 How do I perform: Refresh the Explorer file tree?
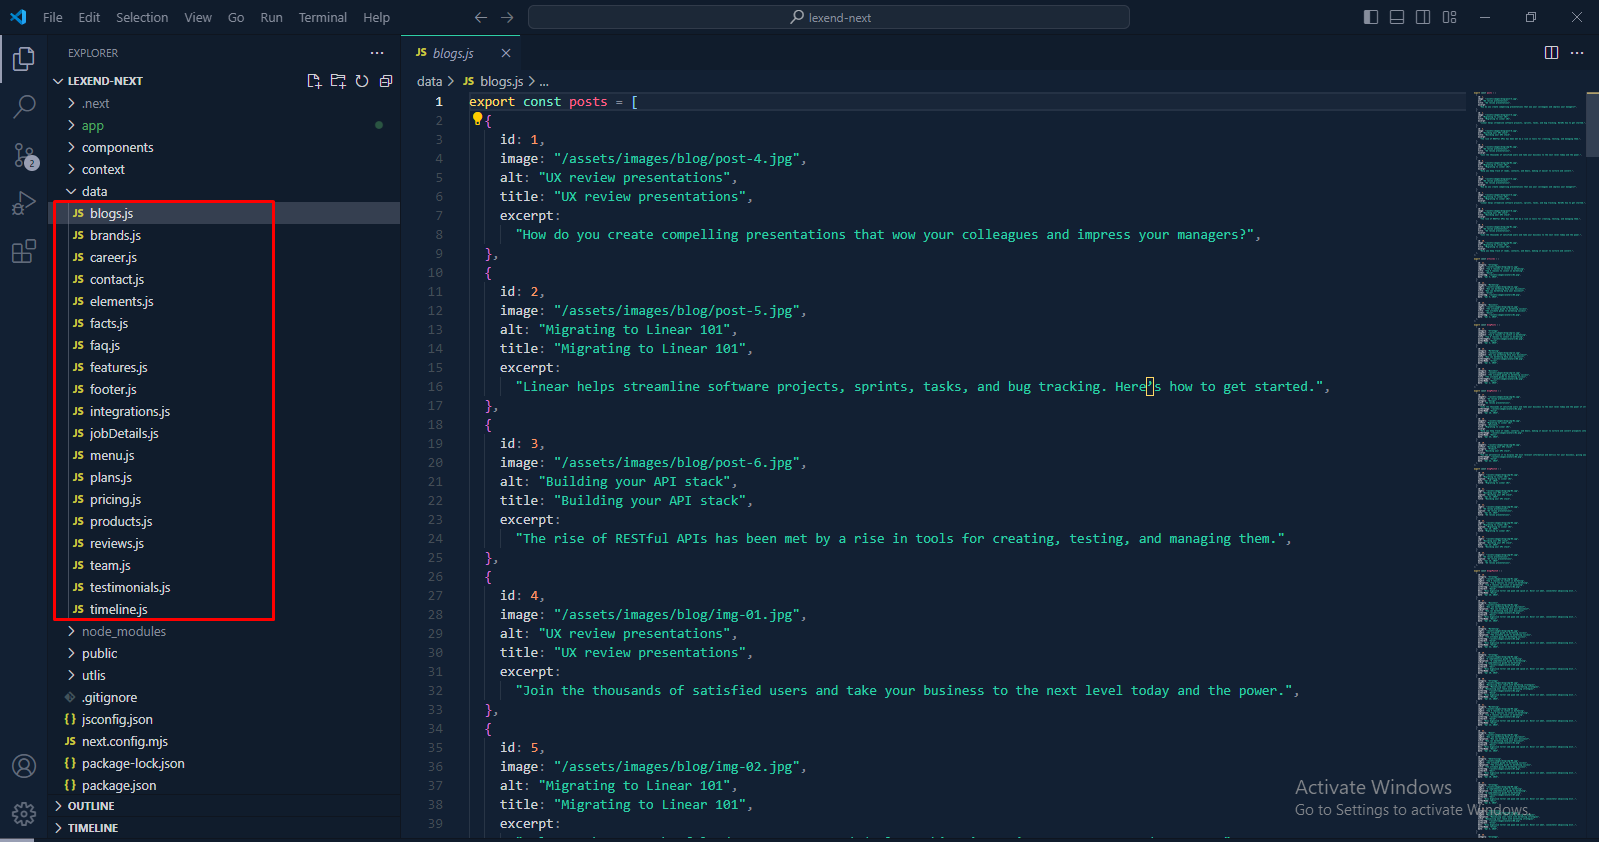[x=362, y=81]
